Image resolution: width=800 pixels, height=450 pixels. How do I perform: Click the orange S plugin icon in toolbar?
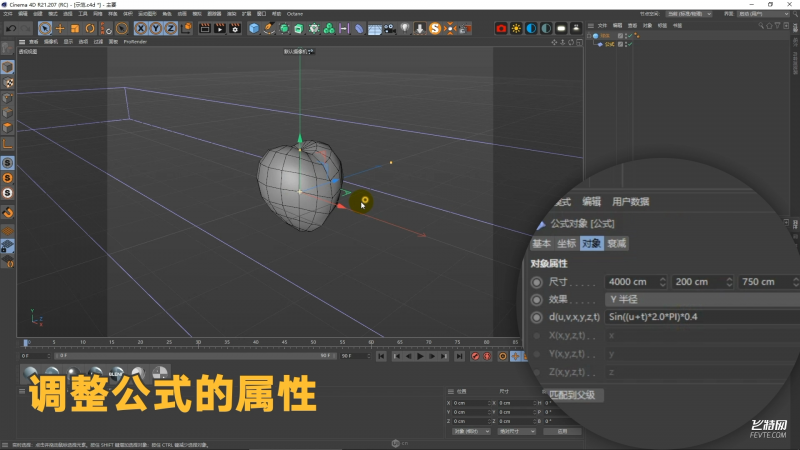pyautogui.click(x=435, y=29)
